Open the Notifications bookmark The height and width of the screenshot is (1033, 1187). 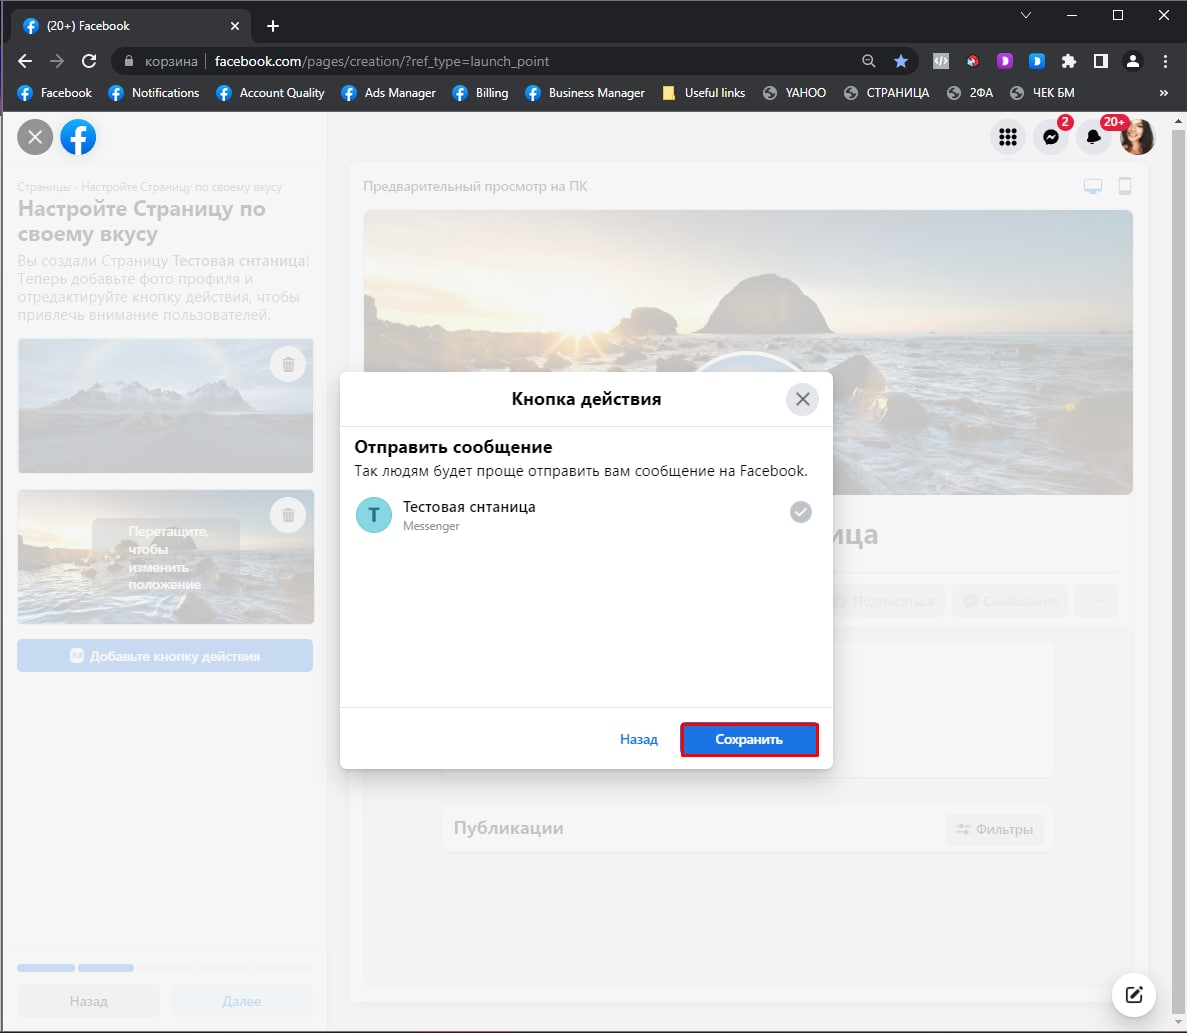tap(154, 93)
